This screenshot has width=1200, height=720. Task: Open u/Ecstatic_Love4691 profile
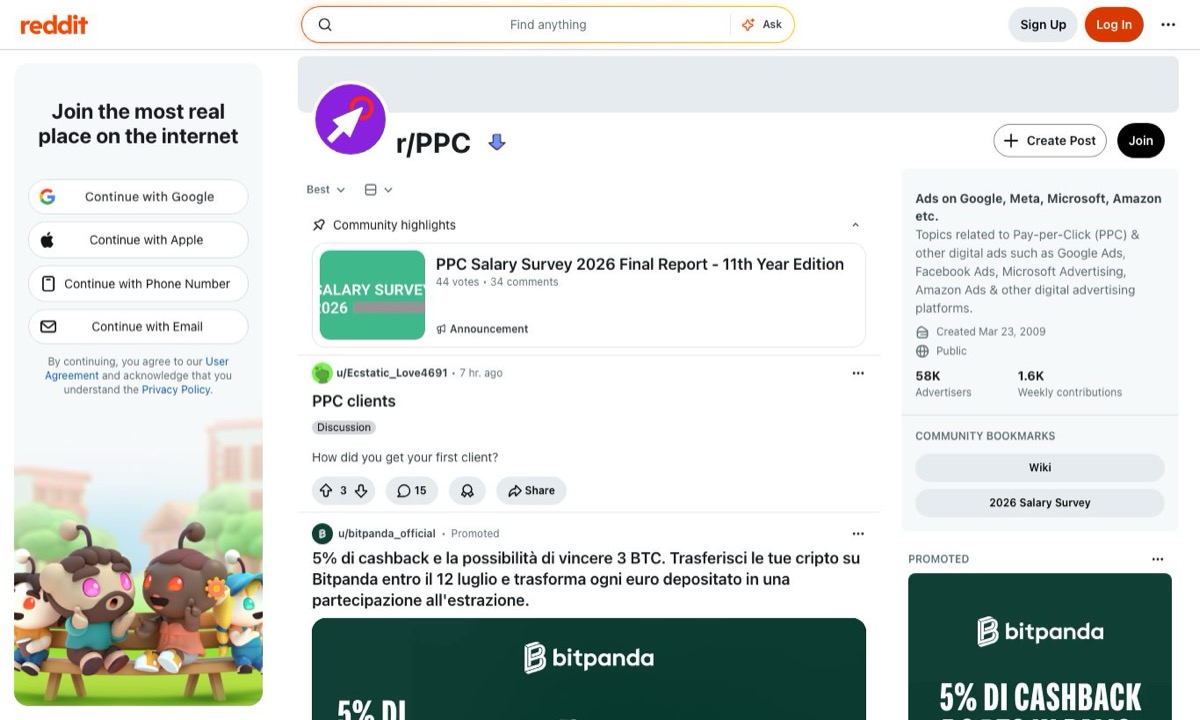tap(392, 373)
